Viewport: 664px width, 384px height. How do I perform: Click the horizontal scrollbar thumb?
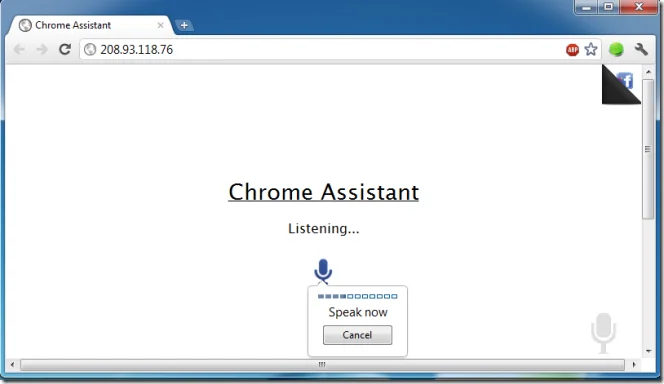click(x=322, y=365)
